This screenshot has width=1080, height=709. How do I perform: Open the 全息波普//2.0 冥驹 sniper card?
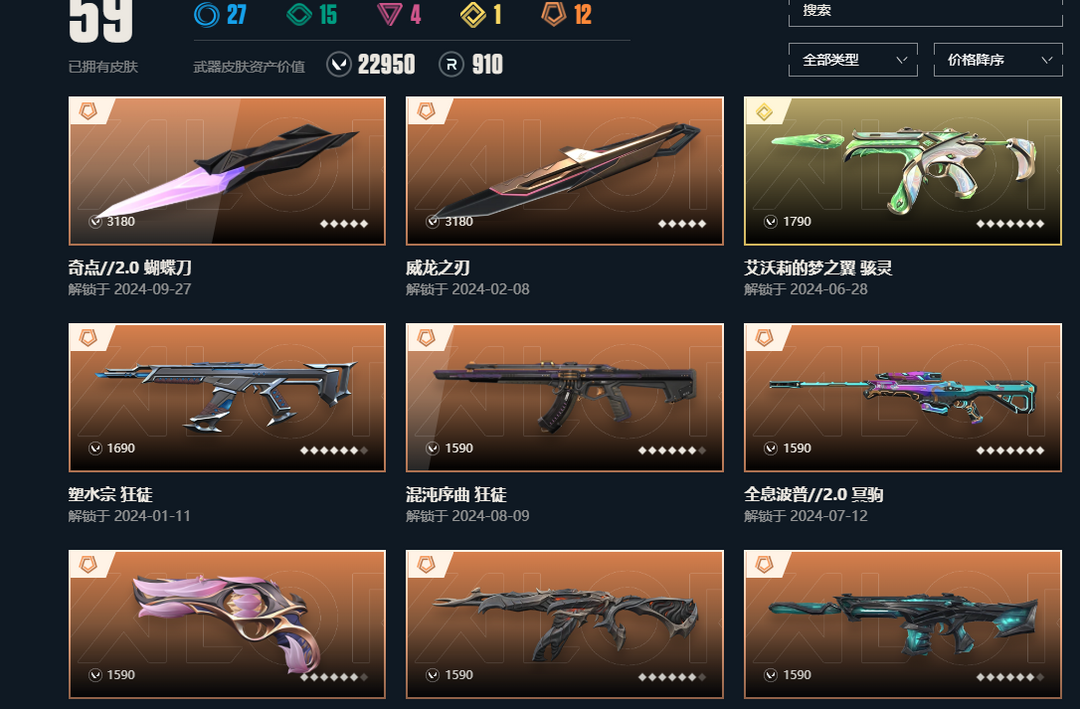[x=903, y=398]
